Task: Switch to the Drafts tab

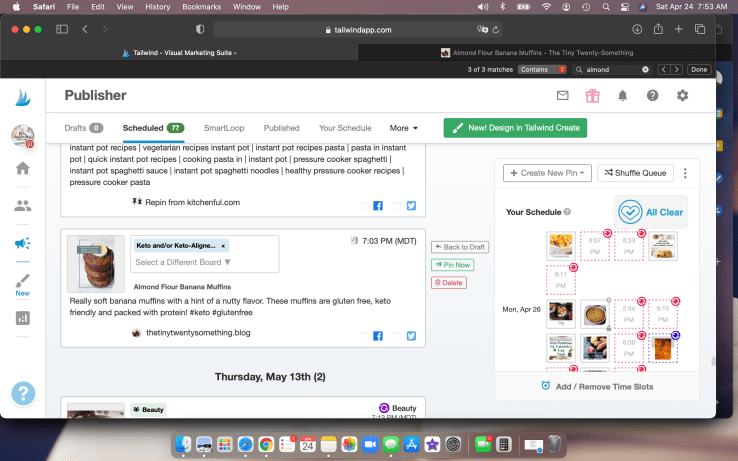Action: [x=83, y=128]
